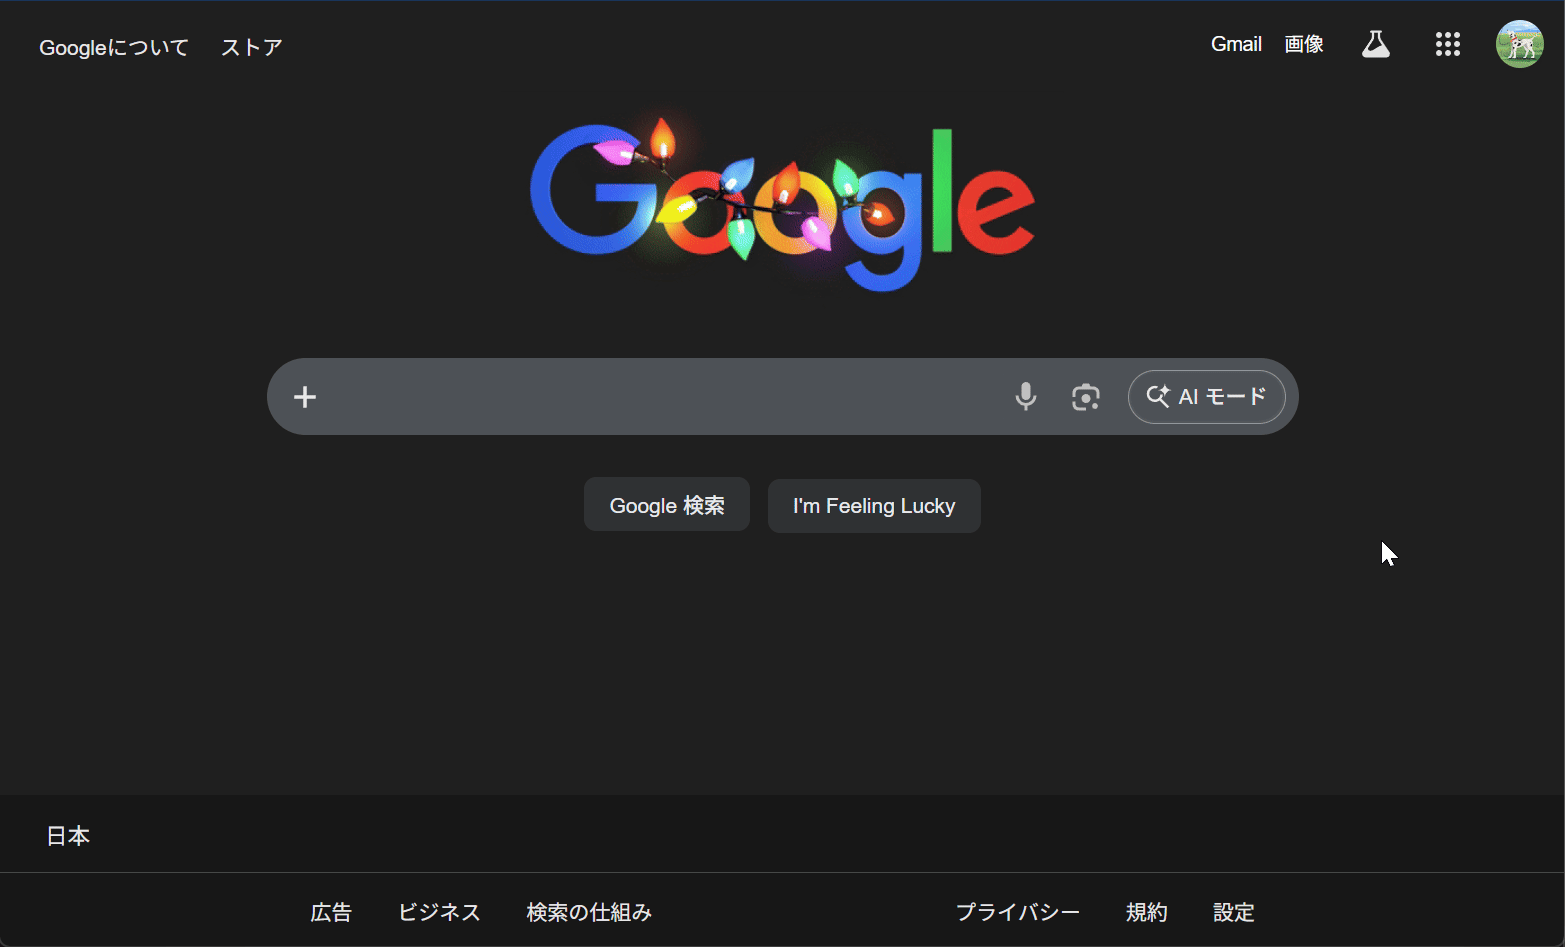Open Gmail from the top bar
This screenshot has height=947, width=1565.
point(1236,44)
